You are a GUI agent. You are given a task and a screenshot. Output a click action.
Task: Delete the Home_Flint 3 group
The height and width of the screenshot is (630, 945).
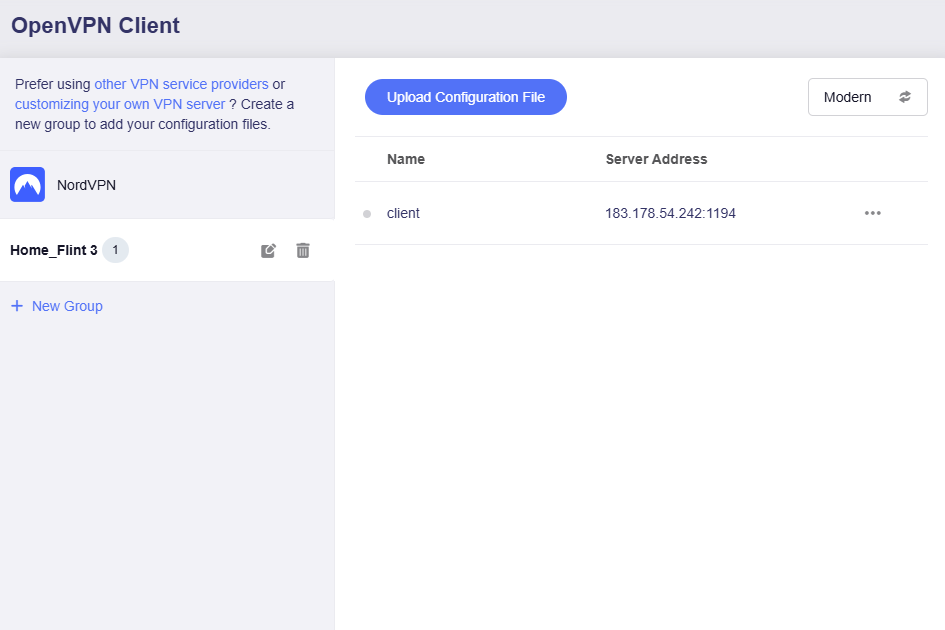(x=303, y=251)
